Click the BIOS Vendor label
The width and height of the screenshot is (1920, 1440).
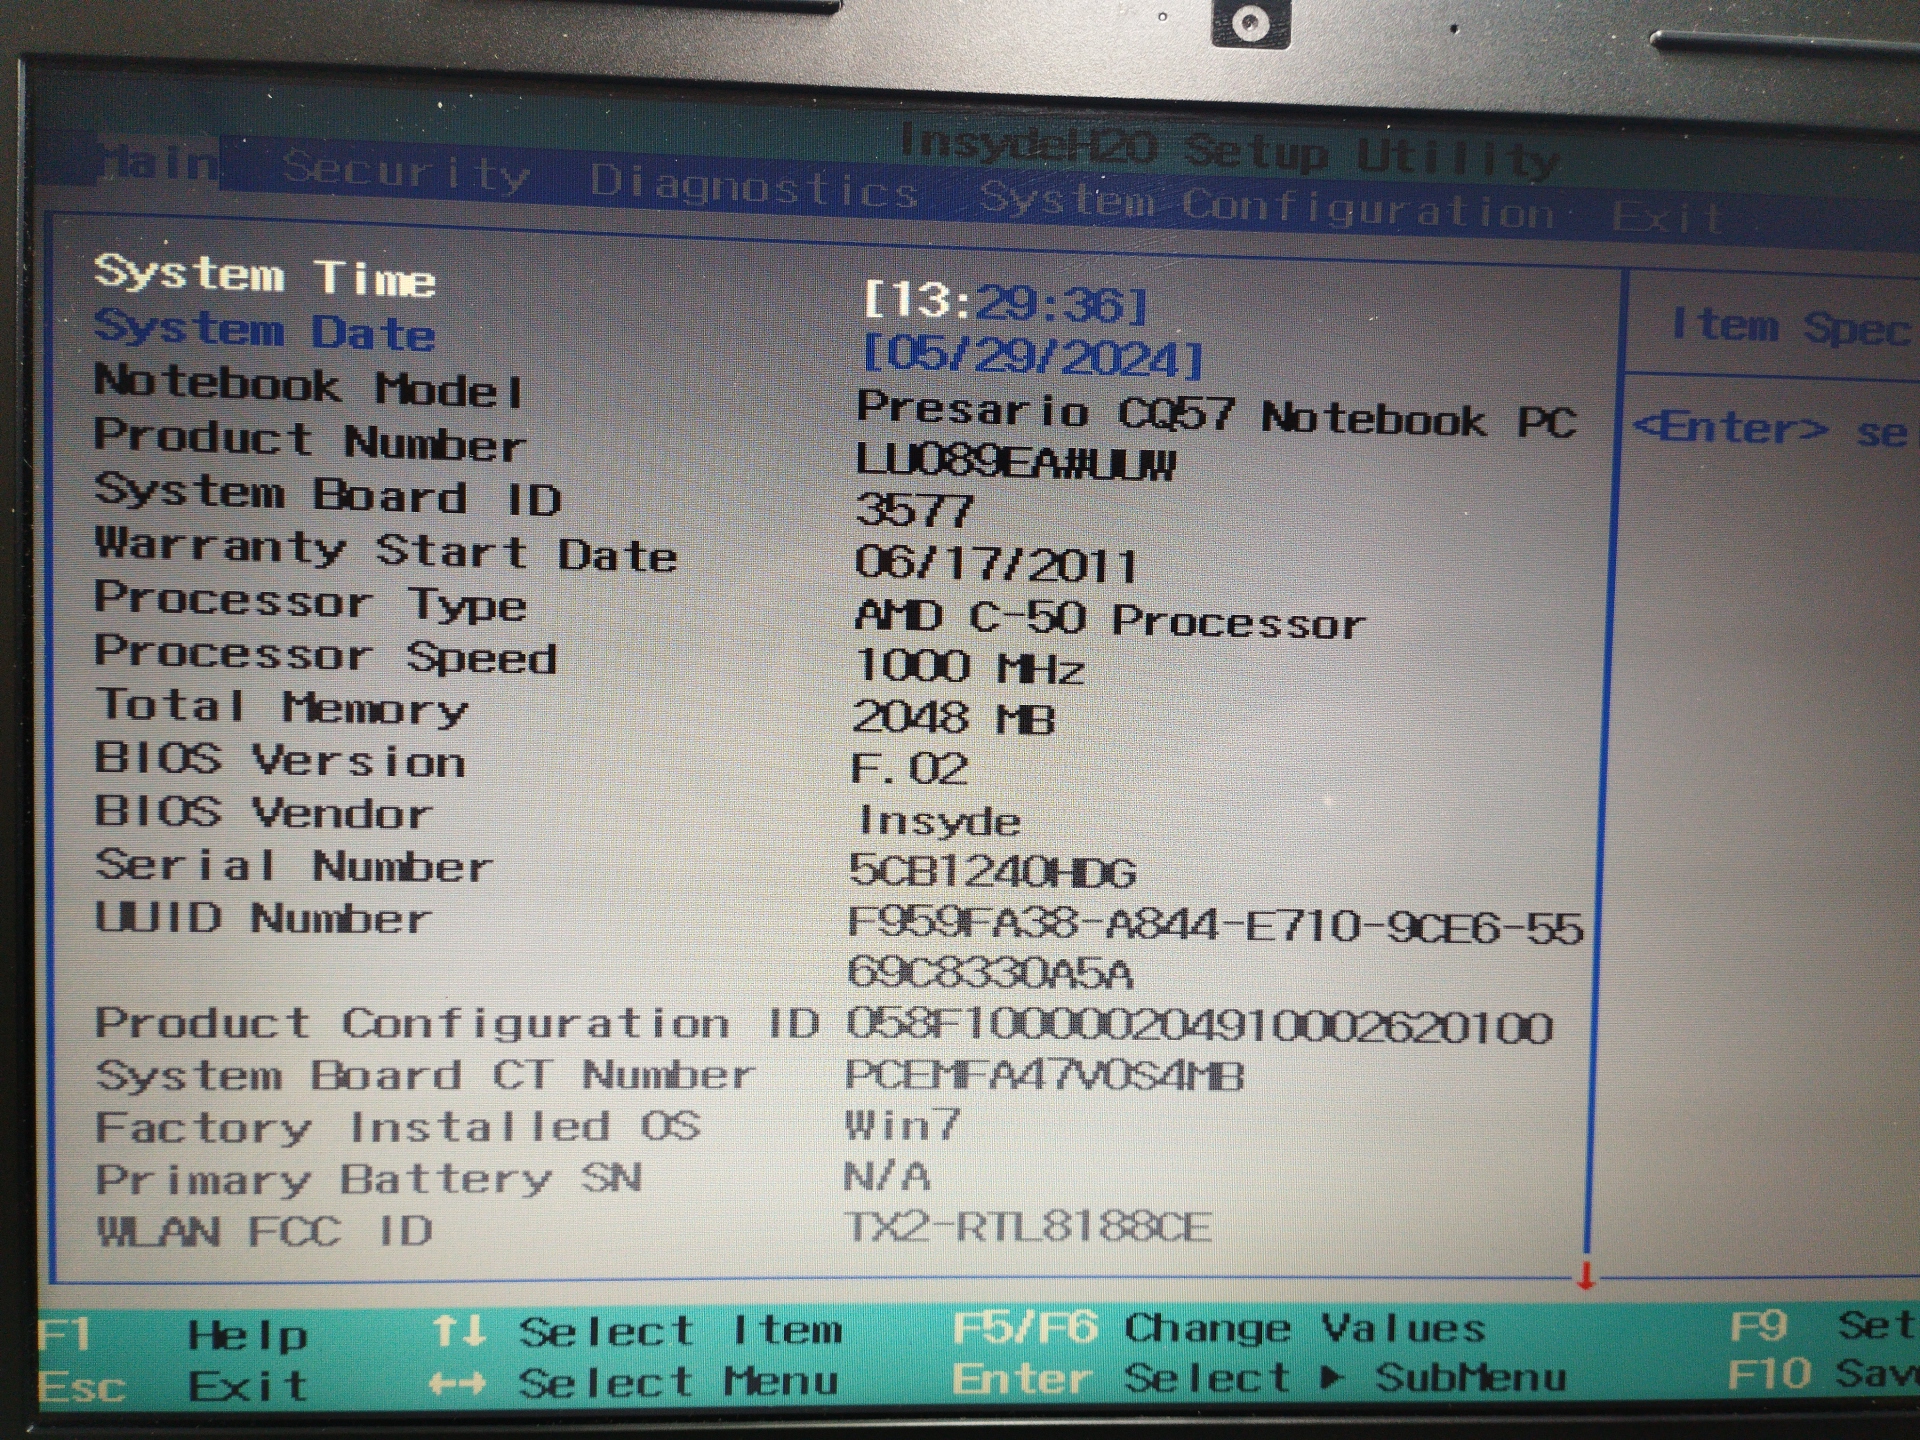[263, 812]
